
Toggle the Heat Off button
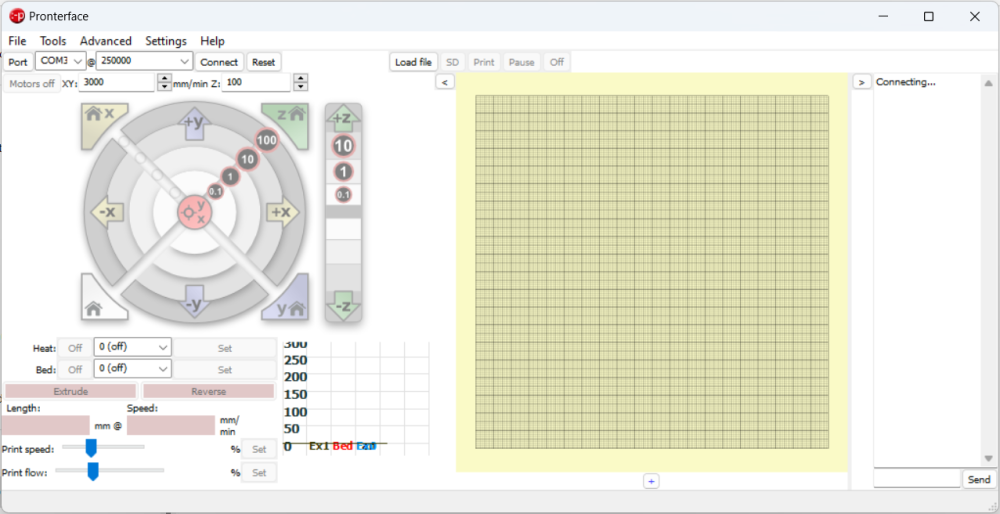pos(74,348)
